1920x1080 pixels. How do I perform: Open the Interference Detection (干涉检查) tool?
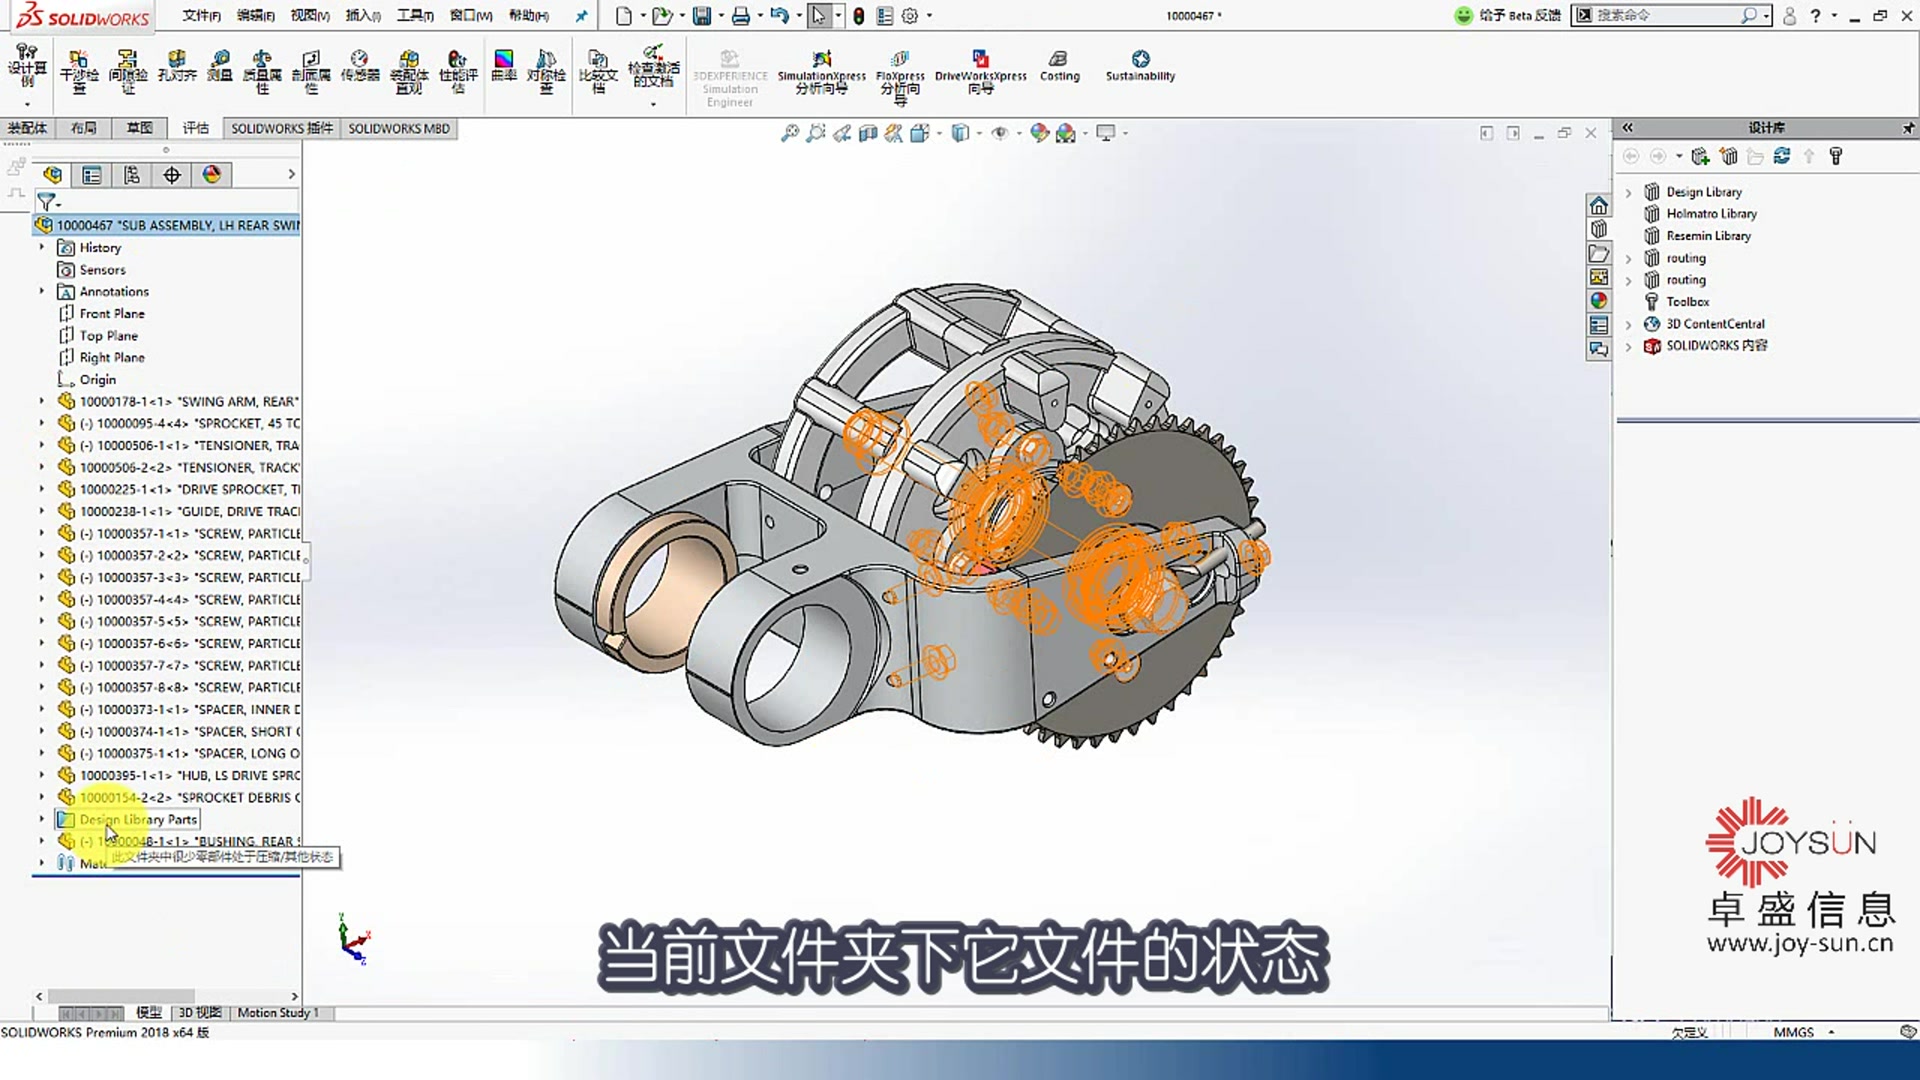click(79, 72)
